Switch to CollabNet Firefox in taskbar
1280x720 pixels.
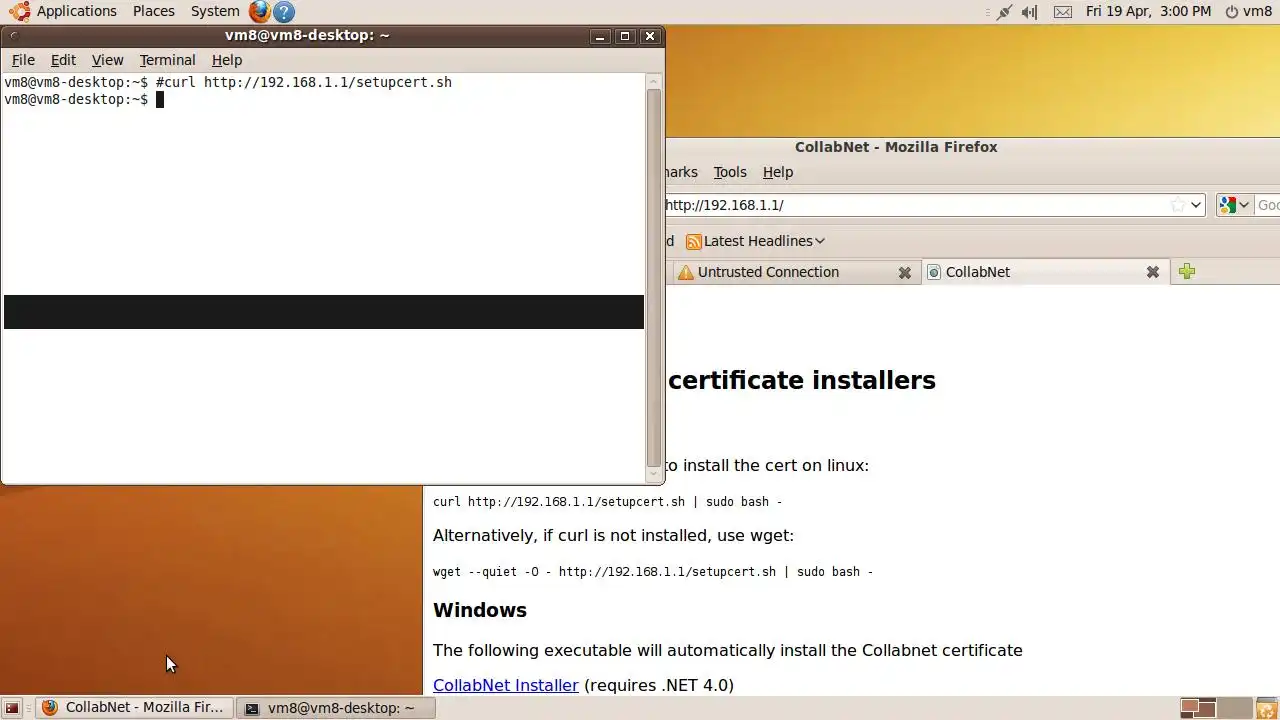[135, 708]
